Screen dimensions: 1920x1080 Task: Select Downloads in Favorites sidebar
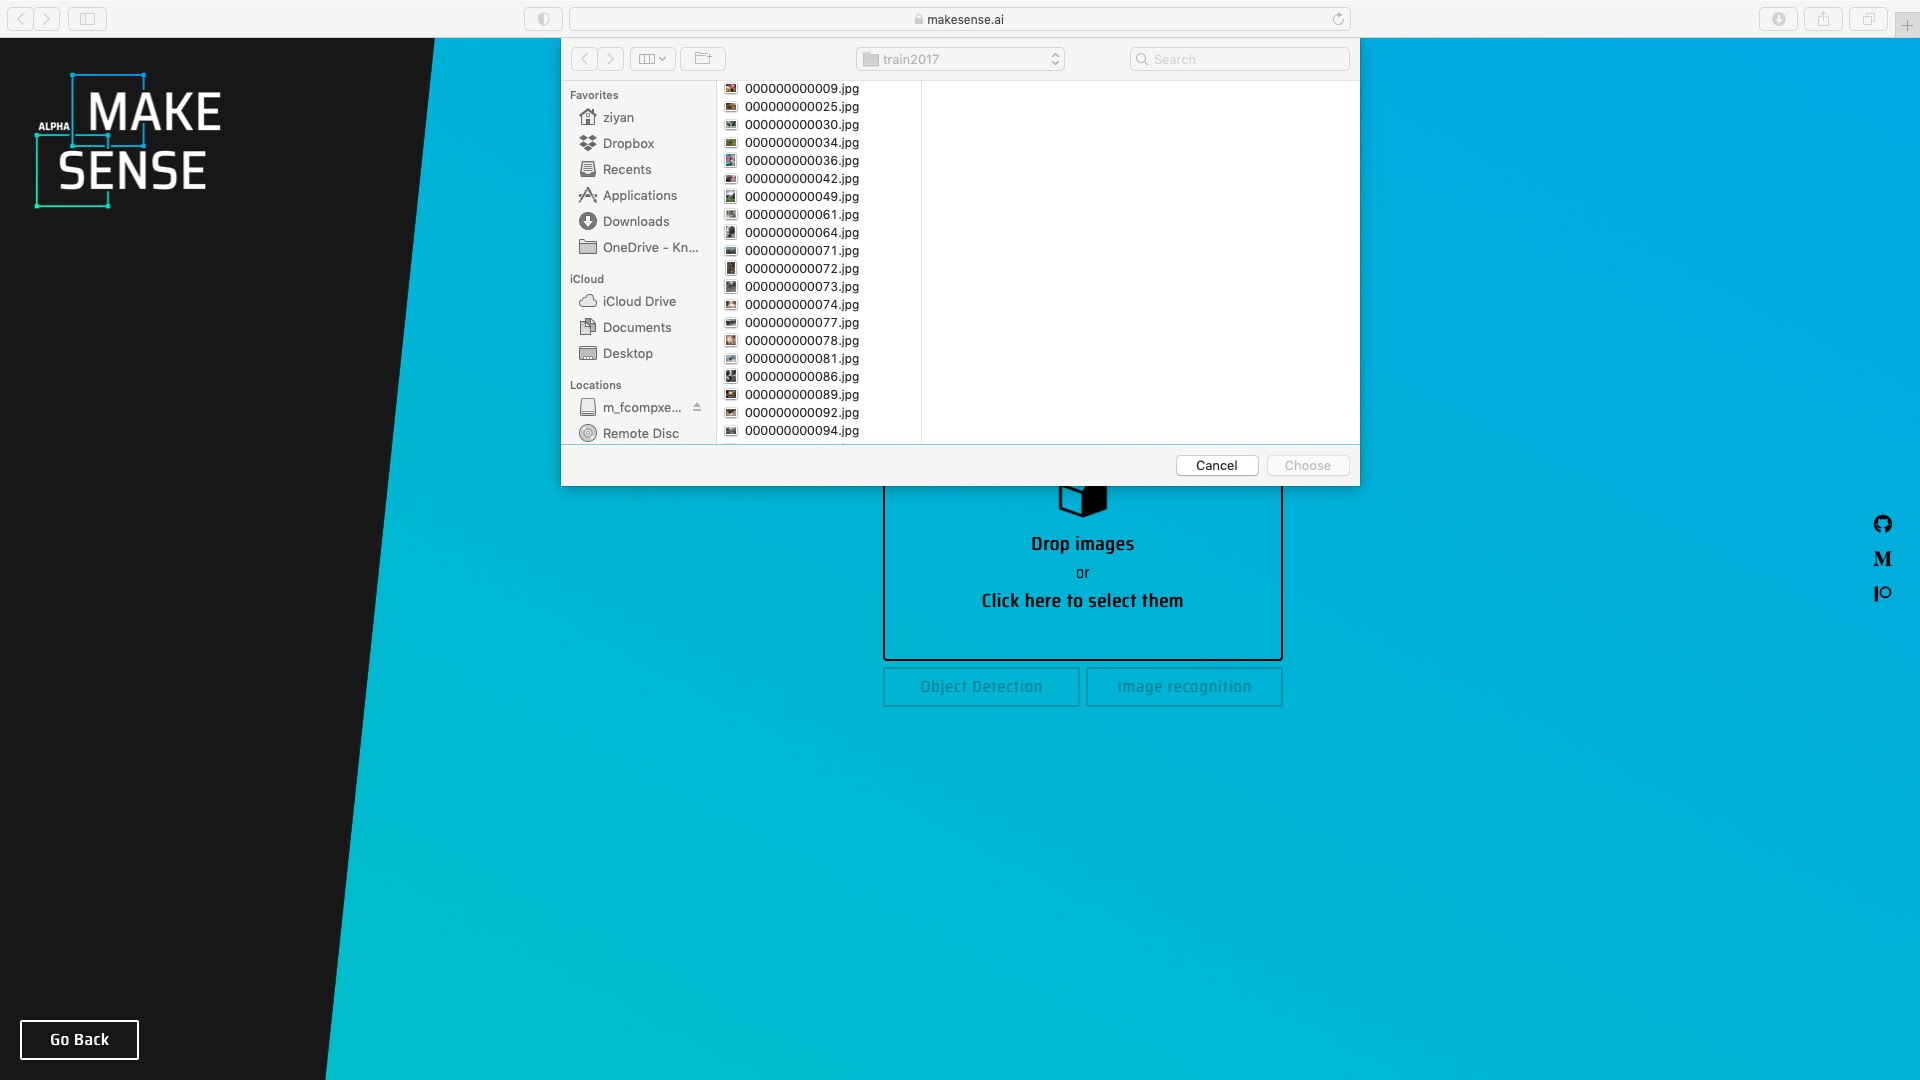pos(635,221)
